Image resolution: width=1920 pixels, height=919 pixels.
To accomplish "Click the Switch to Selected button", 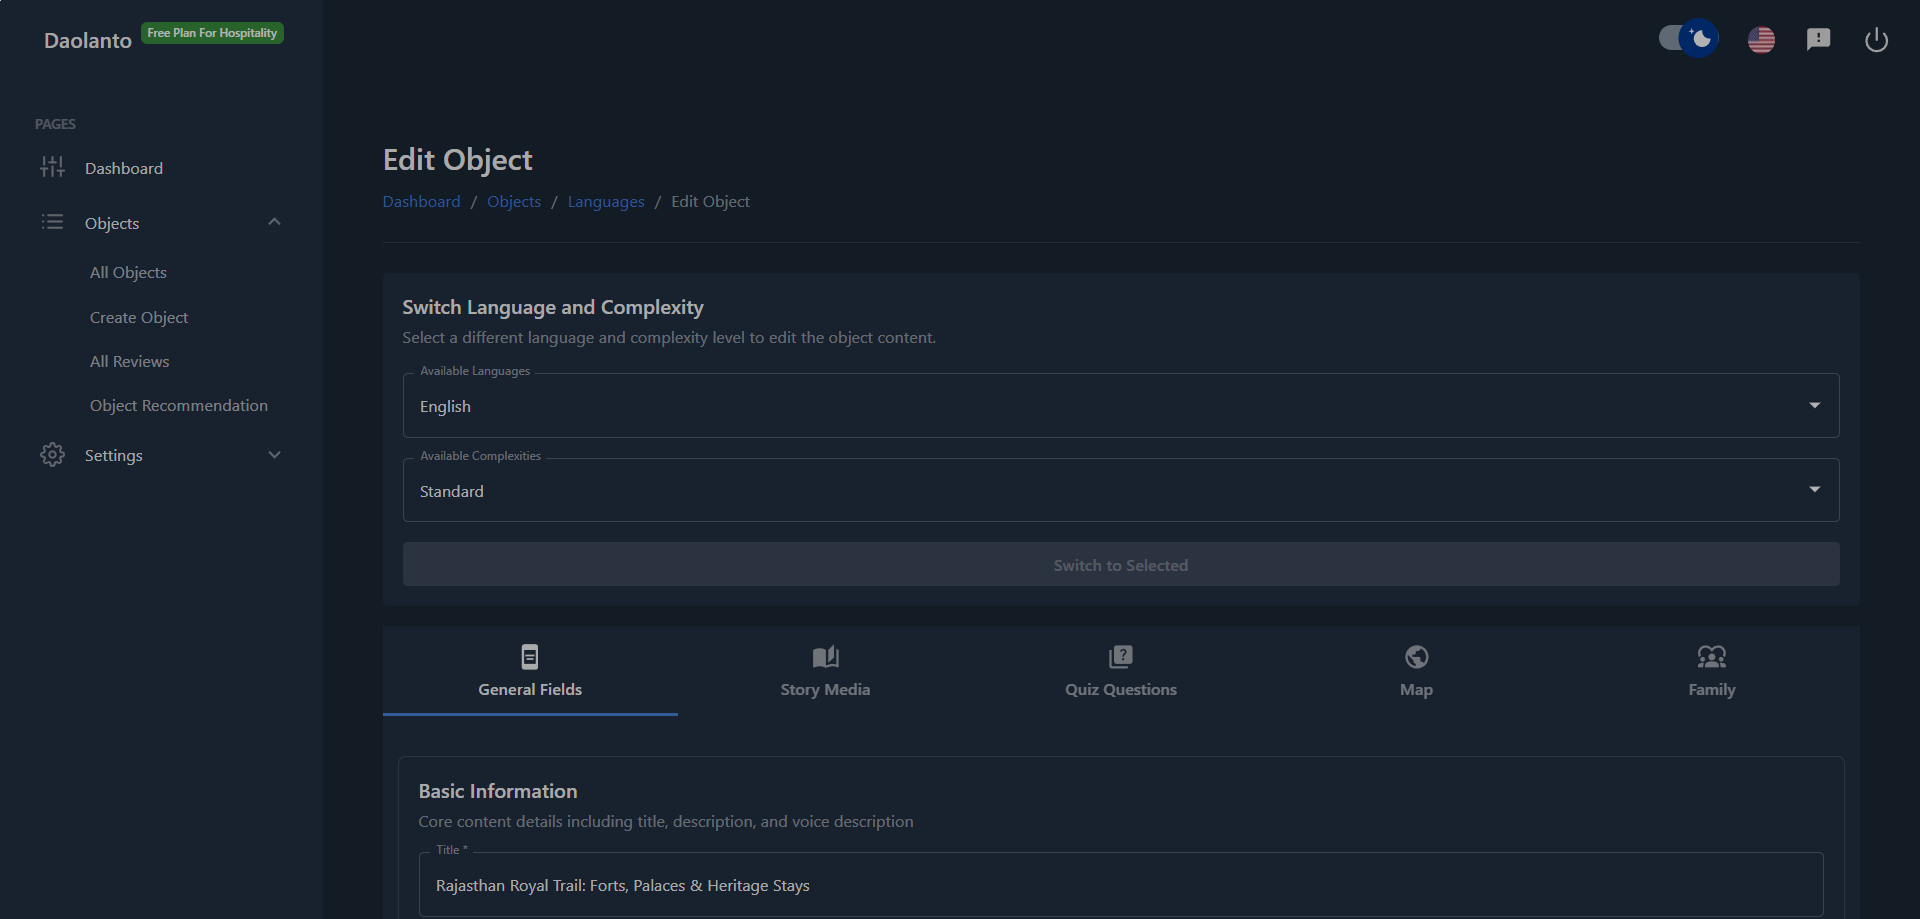I will pos(1120,565).
